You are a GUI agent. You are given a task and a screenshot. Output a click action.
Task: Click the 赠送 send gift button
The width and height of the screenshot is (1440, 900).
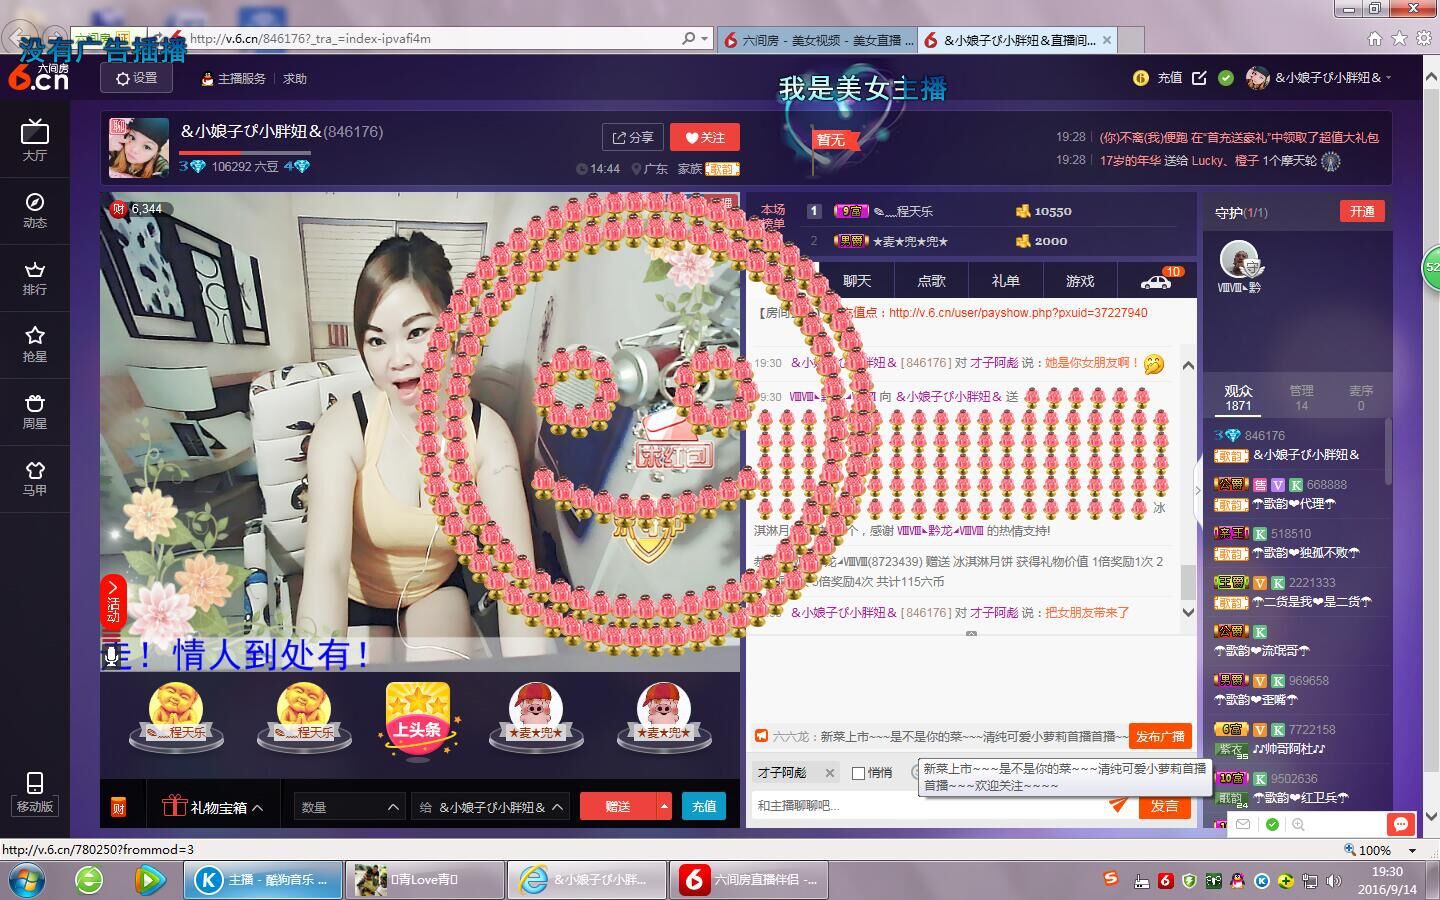(618, 807)
